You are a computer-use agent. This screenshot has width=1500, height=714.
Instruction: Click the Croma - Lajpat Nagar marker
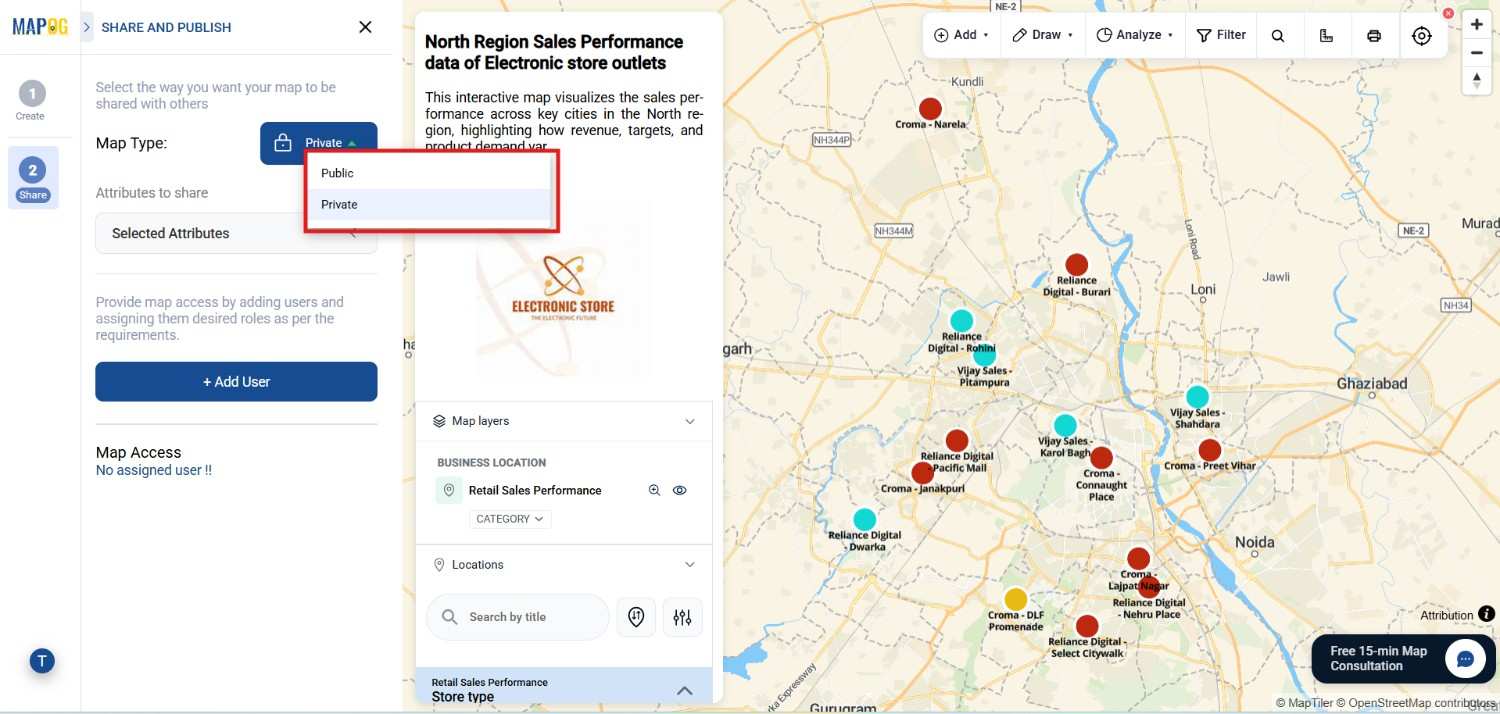click(x=1138, y=558)
